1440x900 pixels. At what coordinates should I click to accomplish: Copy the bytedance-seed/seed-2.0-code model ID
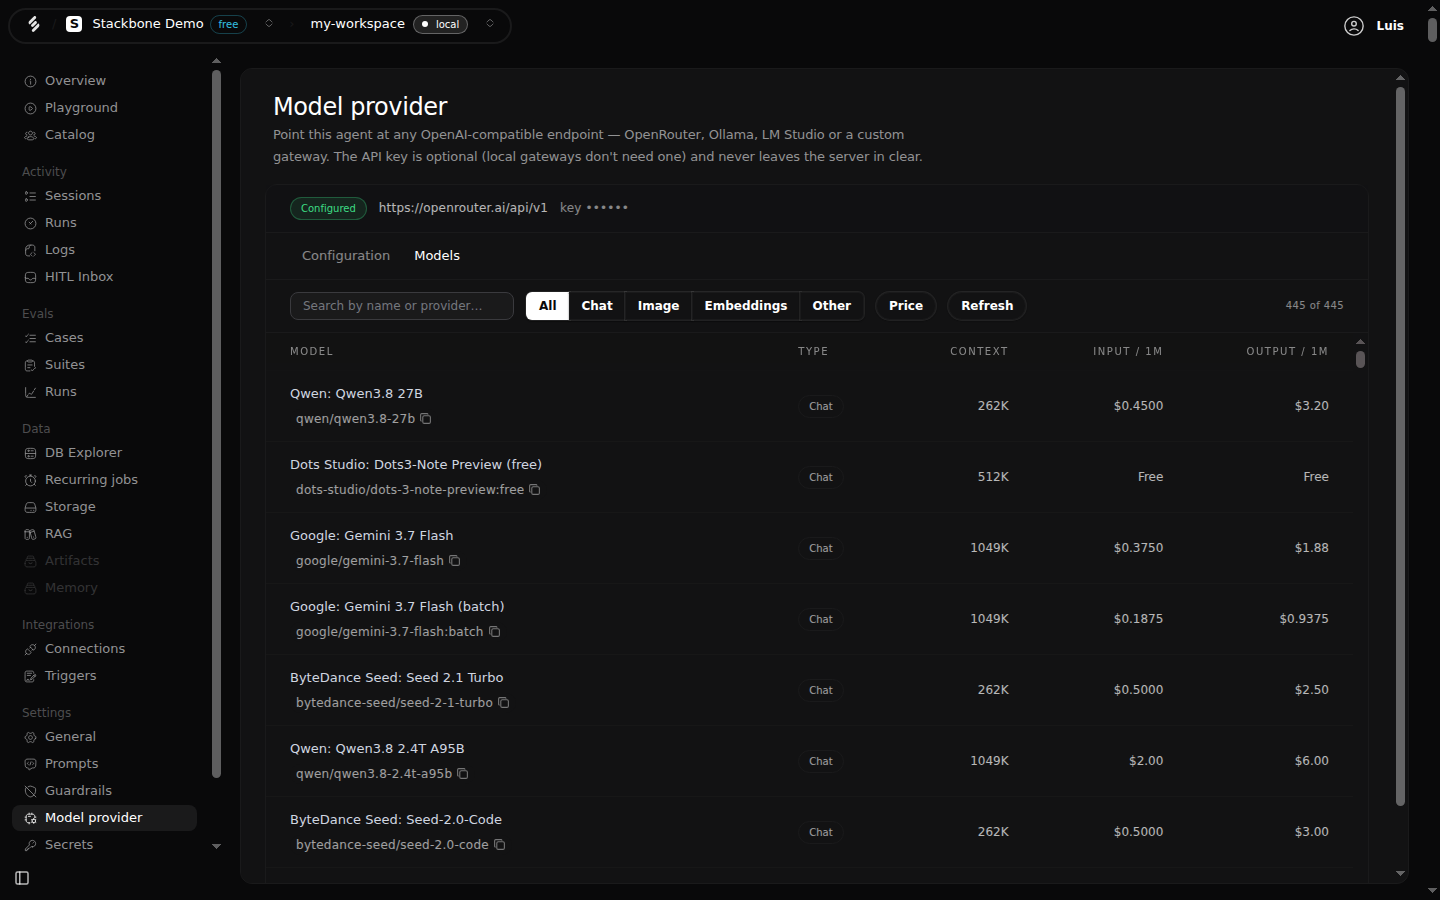pos(500,845)
